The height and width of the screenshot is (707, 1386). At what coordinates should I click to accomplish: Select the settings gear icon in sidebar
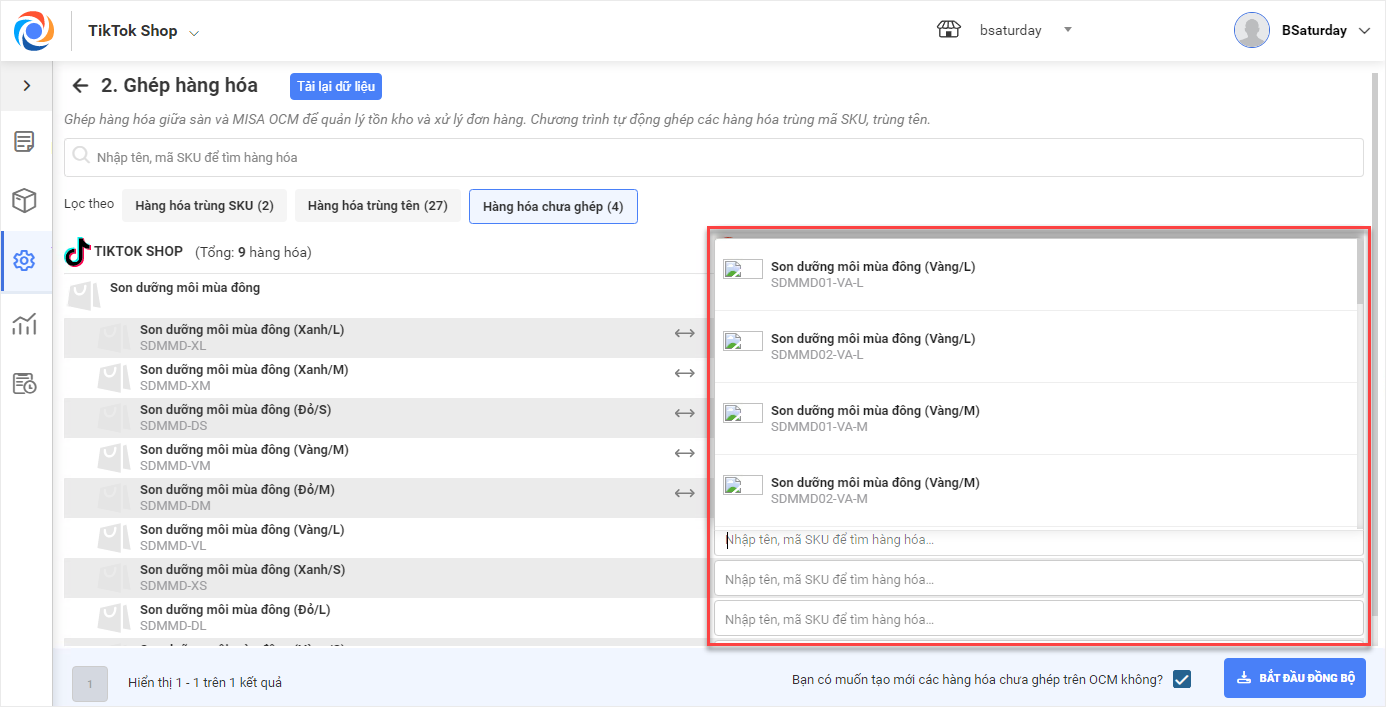click(25, 261)
